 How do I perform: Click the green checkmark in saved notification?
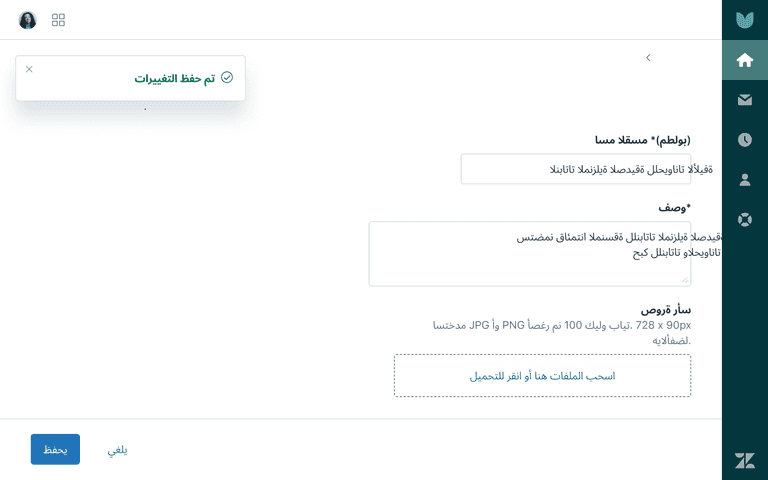coord(227,77)
